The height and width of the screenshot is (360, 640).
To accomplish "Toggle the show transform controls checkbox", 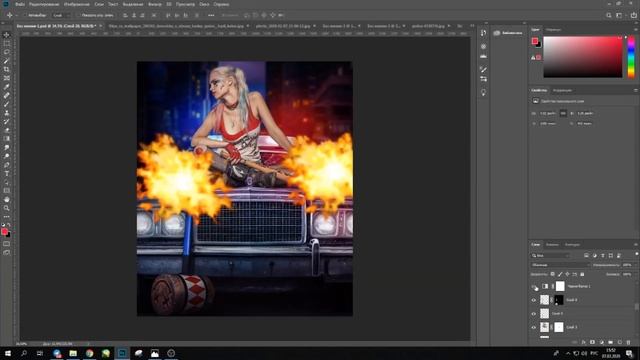I will pos(79,15).
